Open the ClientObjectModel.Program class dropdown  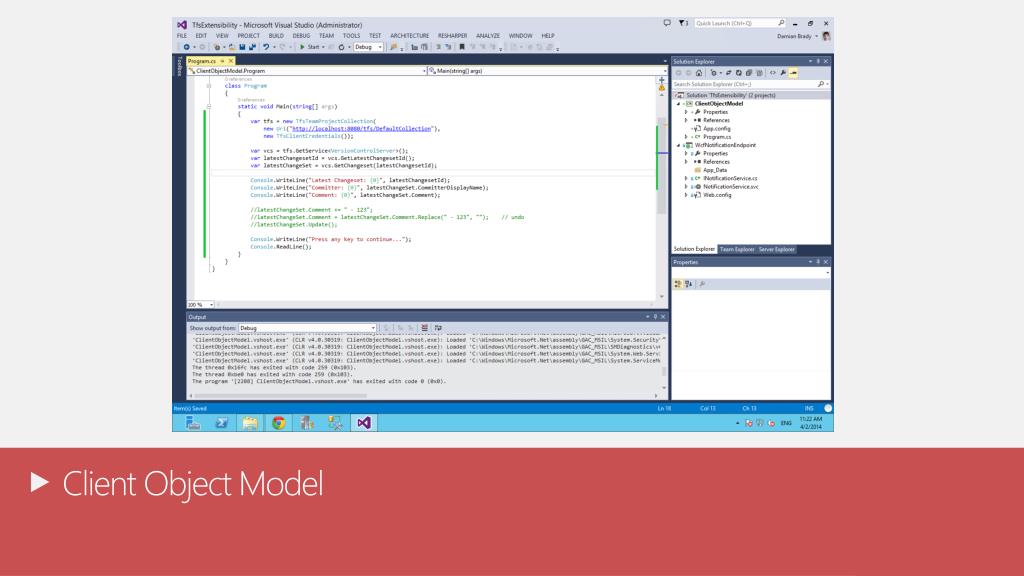tap(307, 71)
